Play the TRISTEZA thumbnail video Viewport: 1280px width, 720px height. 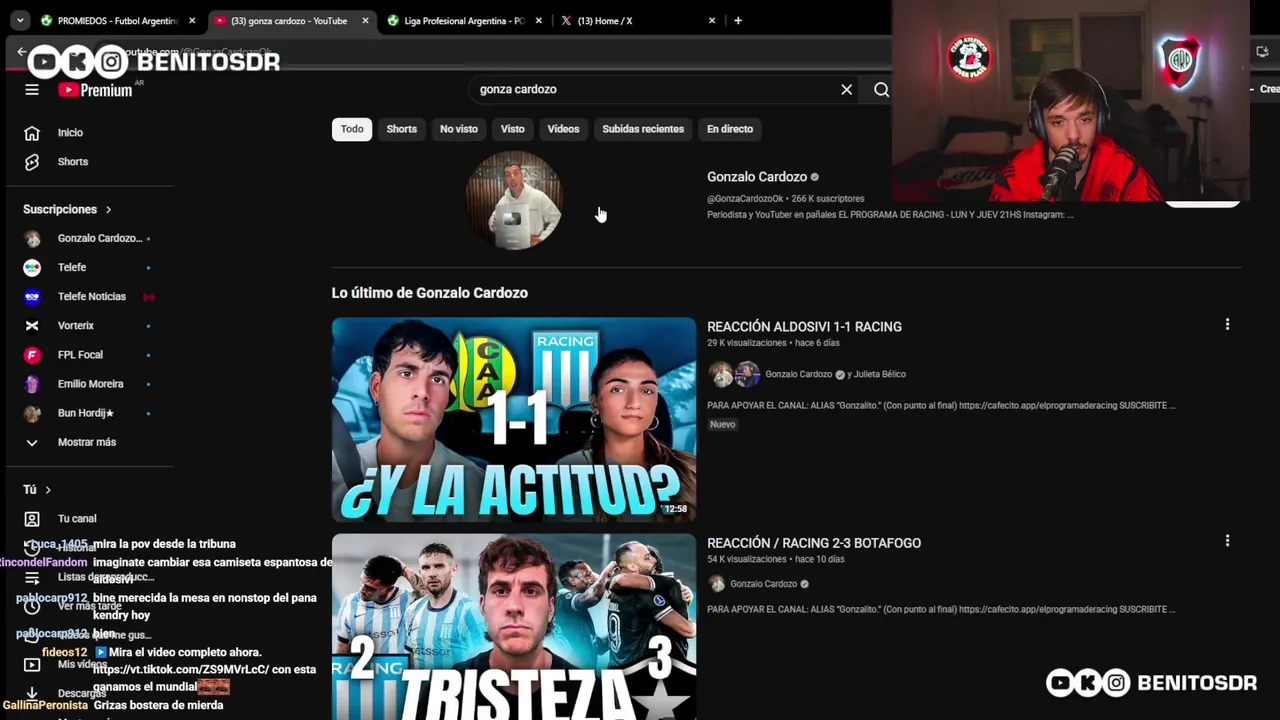click(x=514, y=627)
